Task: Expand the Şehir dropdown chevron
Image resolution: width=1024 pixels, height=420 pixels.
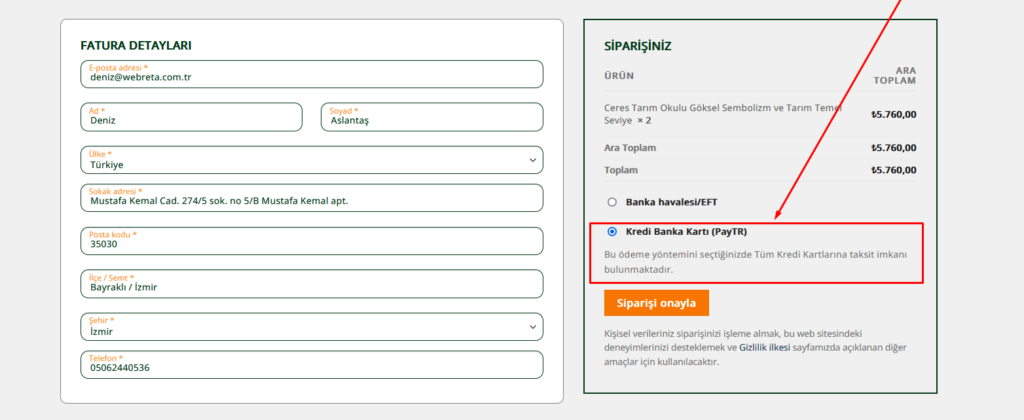Action: (x=532, y=326)
